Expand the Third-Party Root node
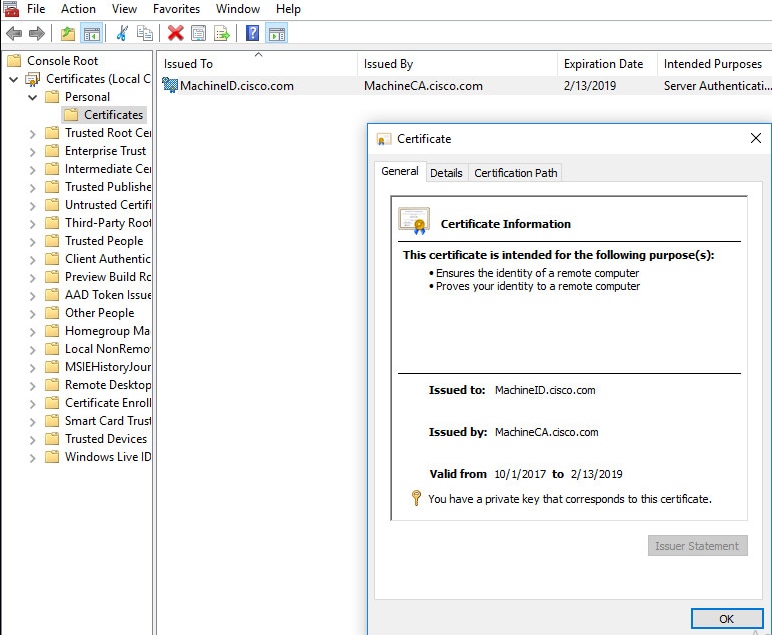Viewport: 772px width, 635px height. pyautogui.click(x=32, y=223)
